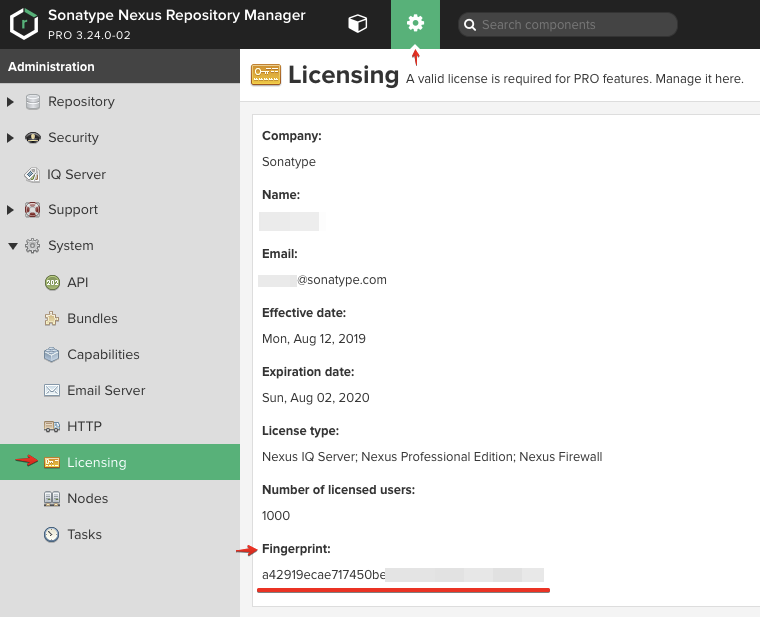This screenshot has height=617, width=760.
Task: Click the Administration gear icon
Action: click(415, 24)
